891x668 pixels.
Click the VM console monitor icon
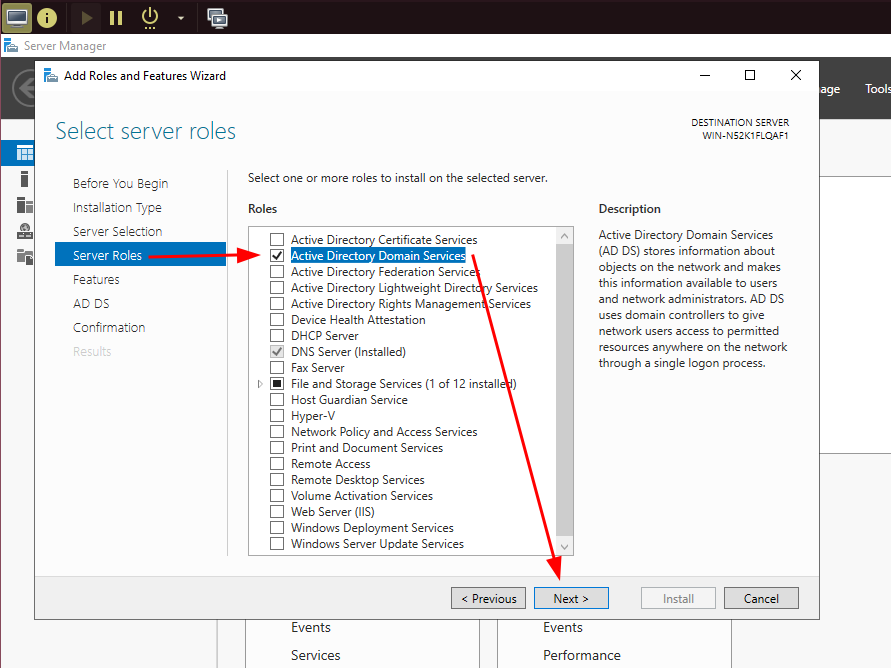pos(16,18)
